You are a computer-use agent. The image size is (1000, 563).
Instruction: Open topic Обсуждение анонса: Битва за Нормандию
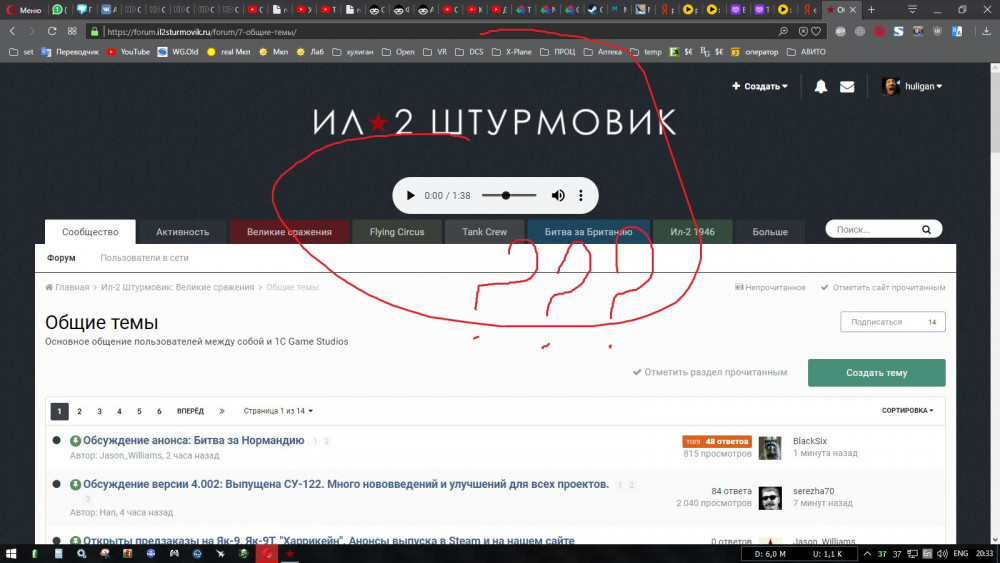coord(193,441)
